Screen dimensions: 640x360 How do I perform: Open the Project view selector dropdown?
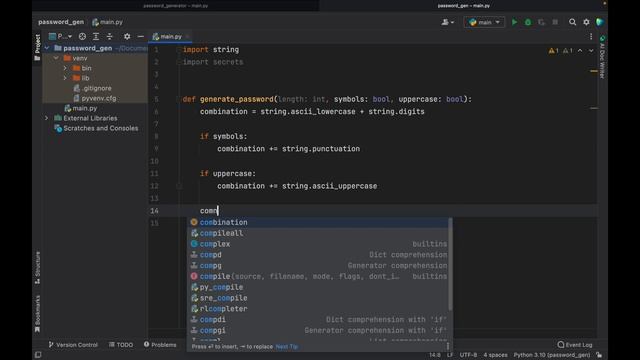pos(60,36)
